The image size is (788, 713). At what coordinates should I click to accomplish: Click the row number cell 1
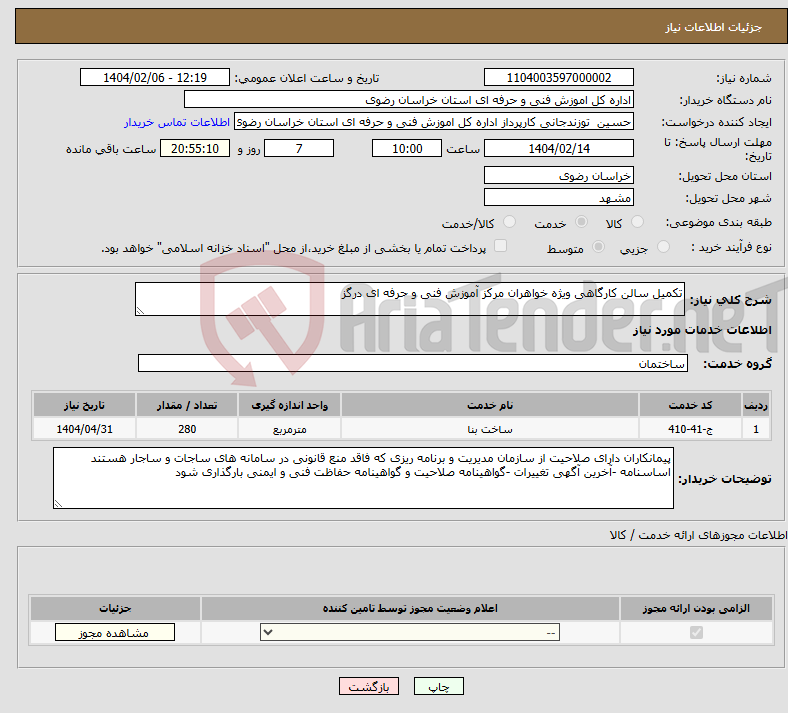(x=756, y=429)
